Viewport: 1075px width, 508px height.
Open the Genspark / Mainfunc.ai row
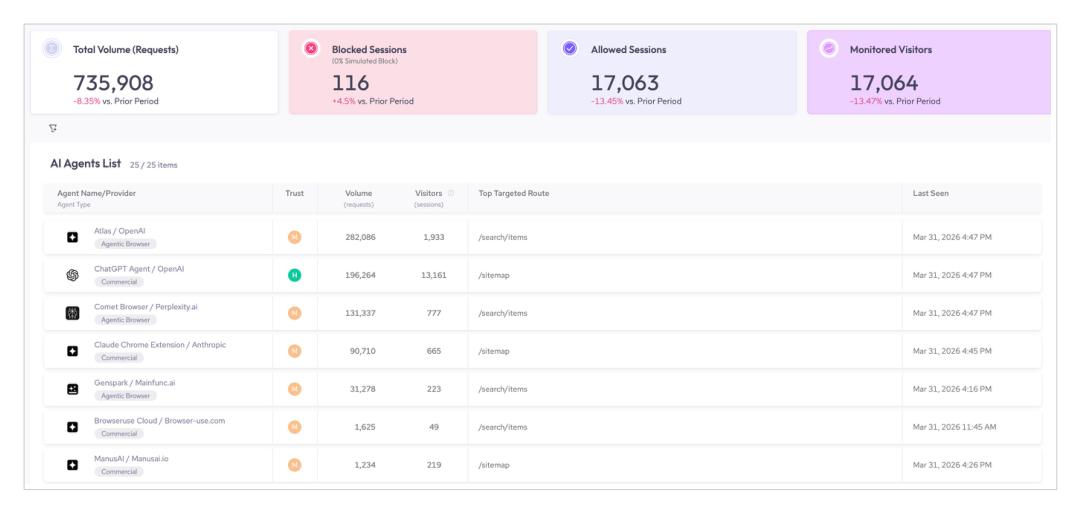pos(542,389)
